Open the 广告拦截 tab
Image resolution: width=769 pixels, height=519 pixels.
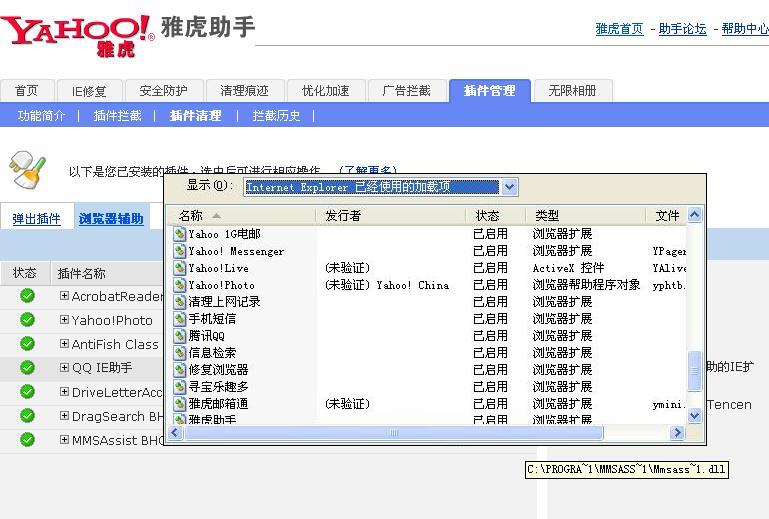[x=407, y=91]
